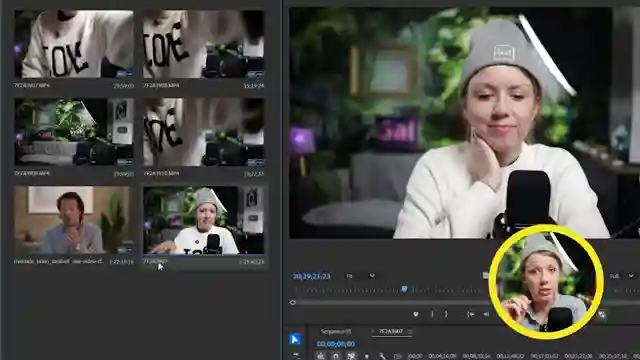Select sequence thumbnail of woman wearing grey hat
The height and width of the screenshot is (360, 640).
point(203,220)
